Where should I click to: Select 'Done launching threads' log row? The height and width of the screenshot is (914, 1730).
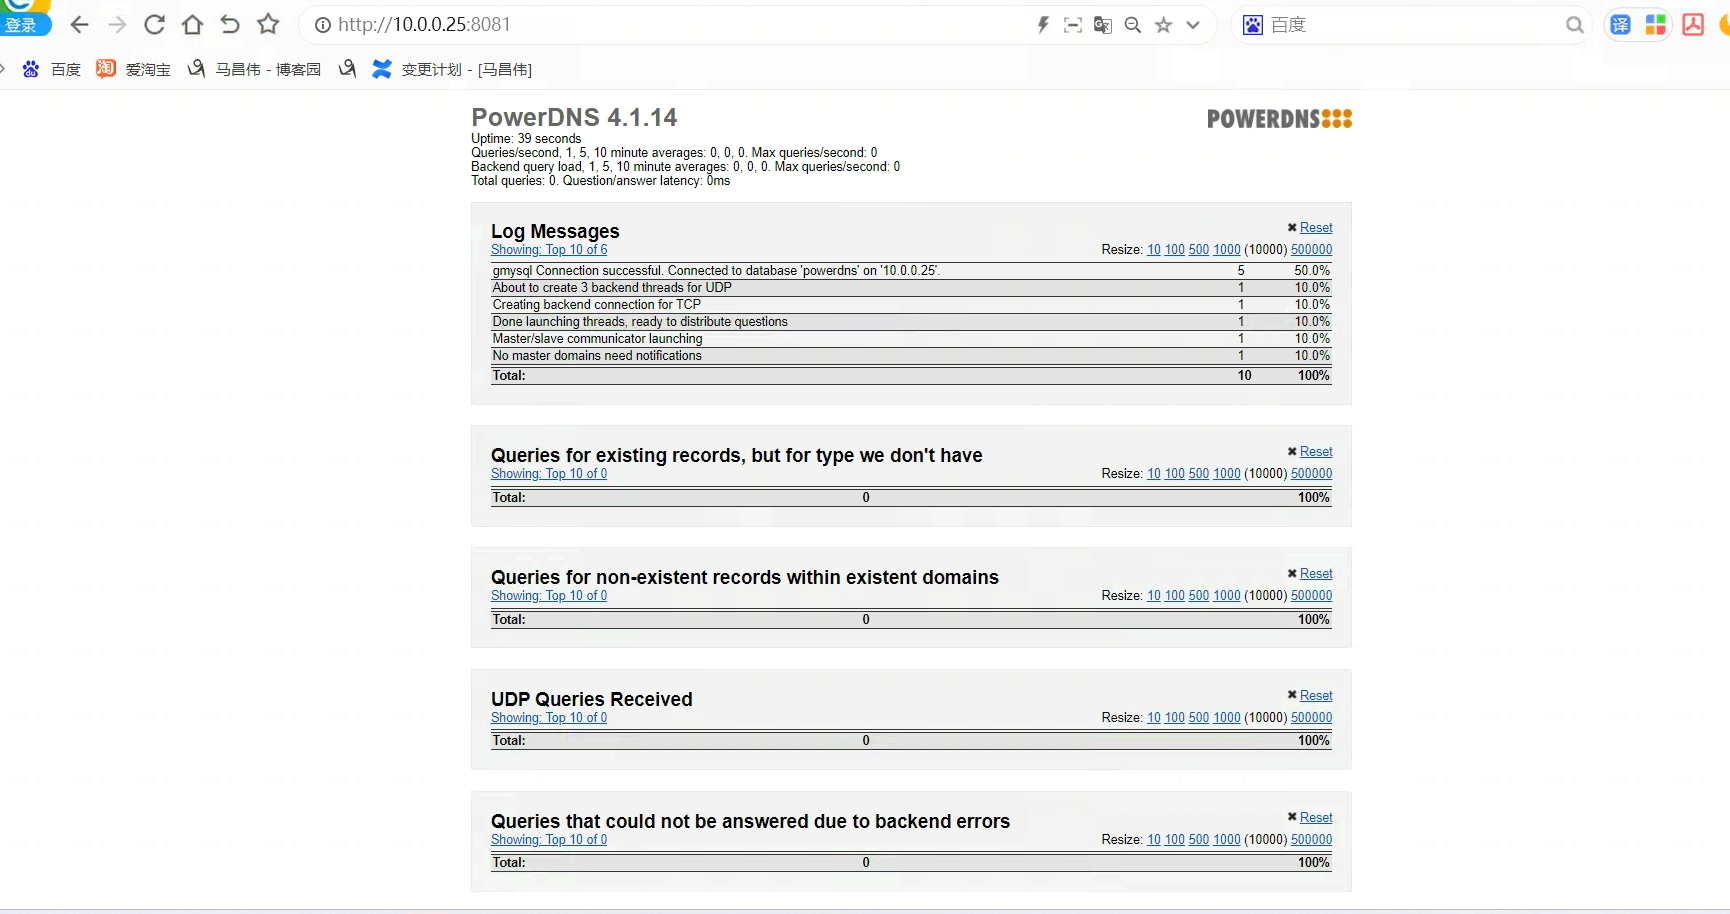pyautogui.click(x=911, y=322)
